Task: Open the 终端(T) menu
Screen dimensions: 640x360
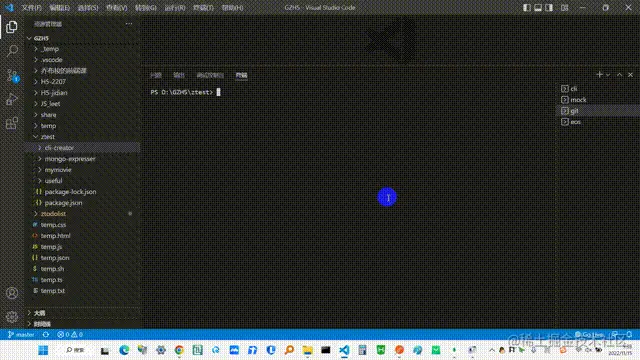Action: pos(203,8)
